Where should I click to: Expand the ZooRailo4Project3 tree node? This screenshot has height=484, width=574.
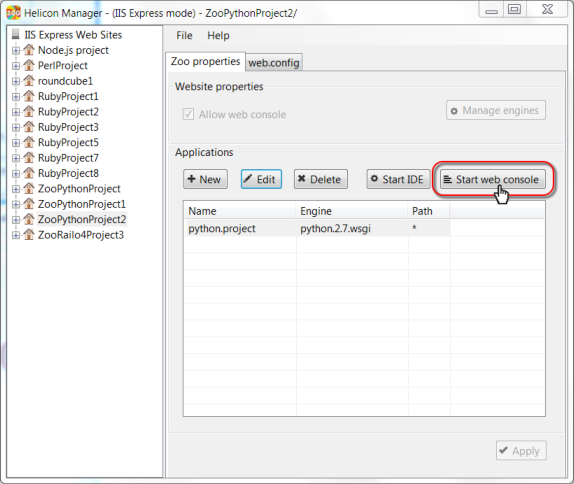tap(15, 235)
